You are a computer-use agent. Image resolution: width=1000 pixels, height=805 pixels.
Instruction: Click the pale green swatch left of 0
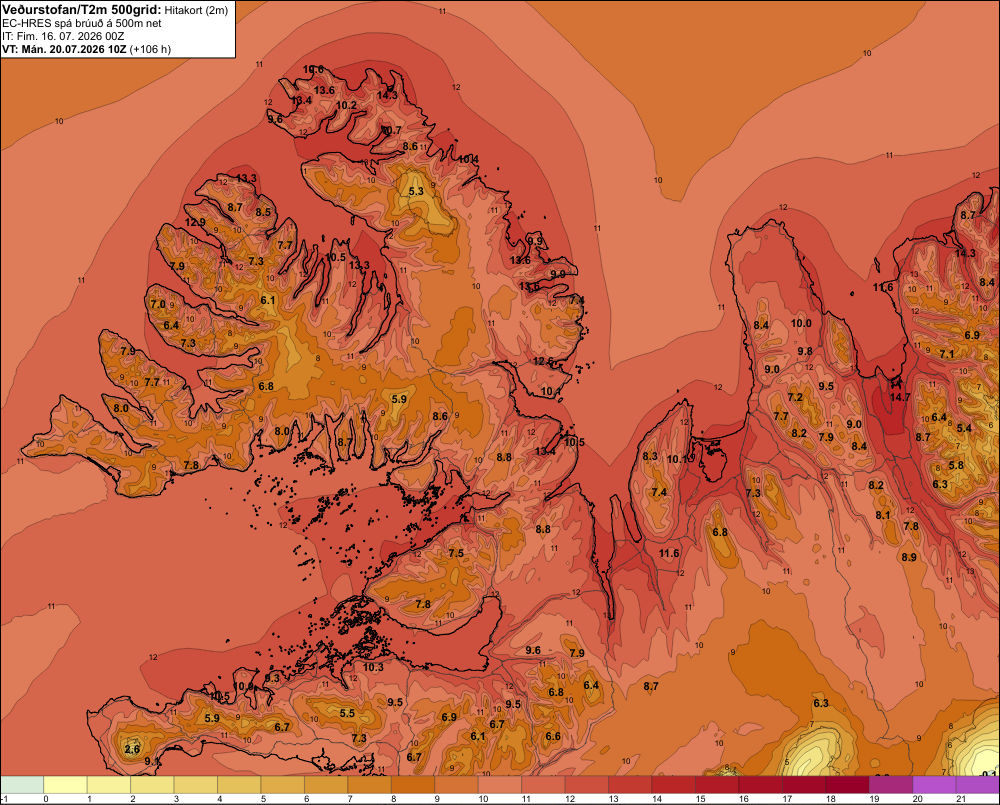pos(22,784)
